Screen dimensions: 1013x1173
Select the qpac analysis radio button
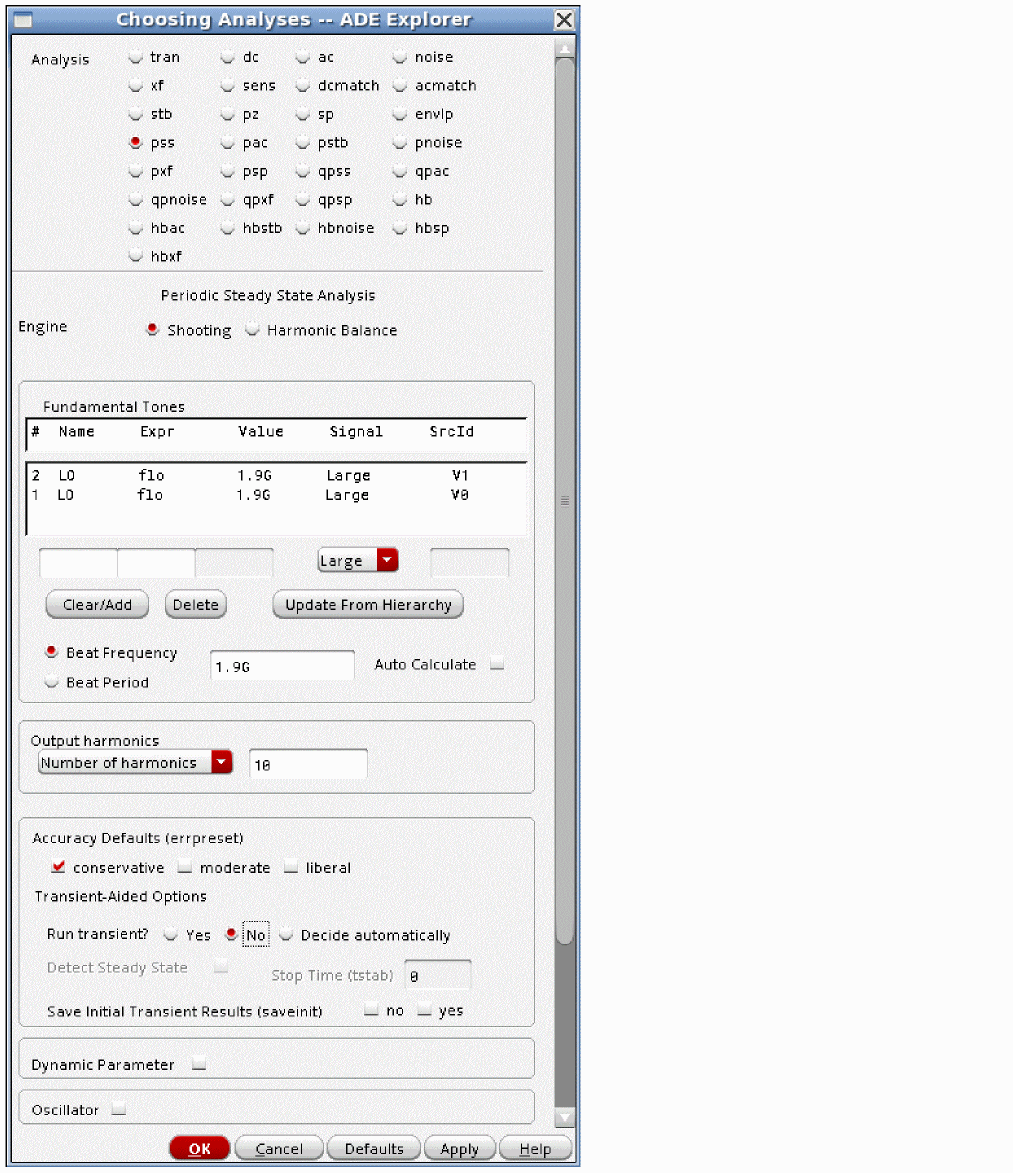[x=400, y=171]
